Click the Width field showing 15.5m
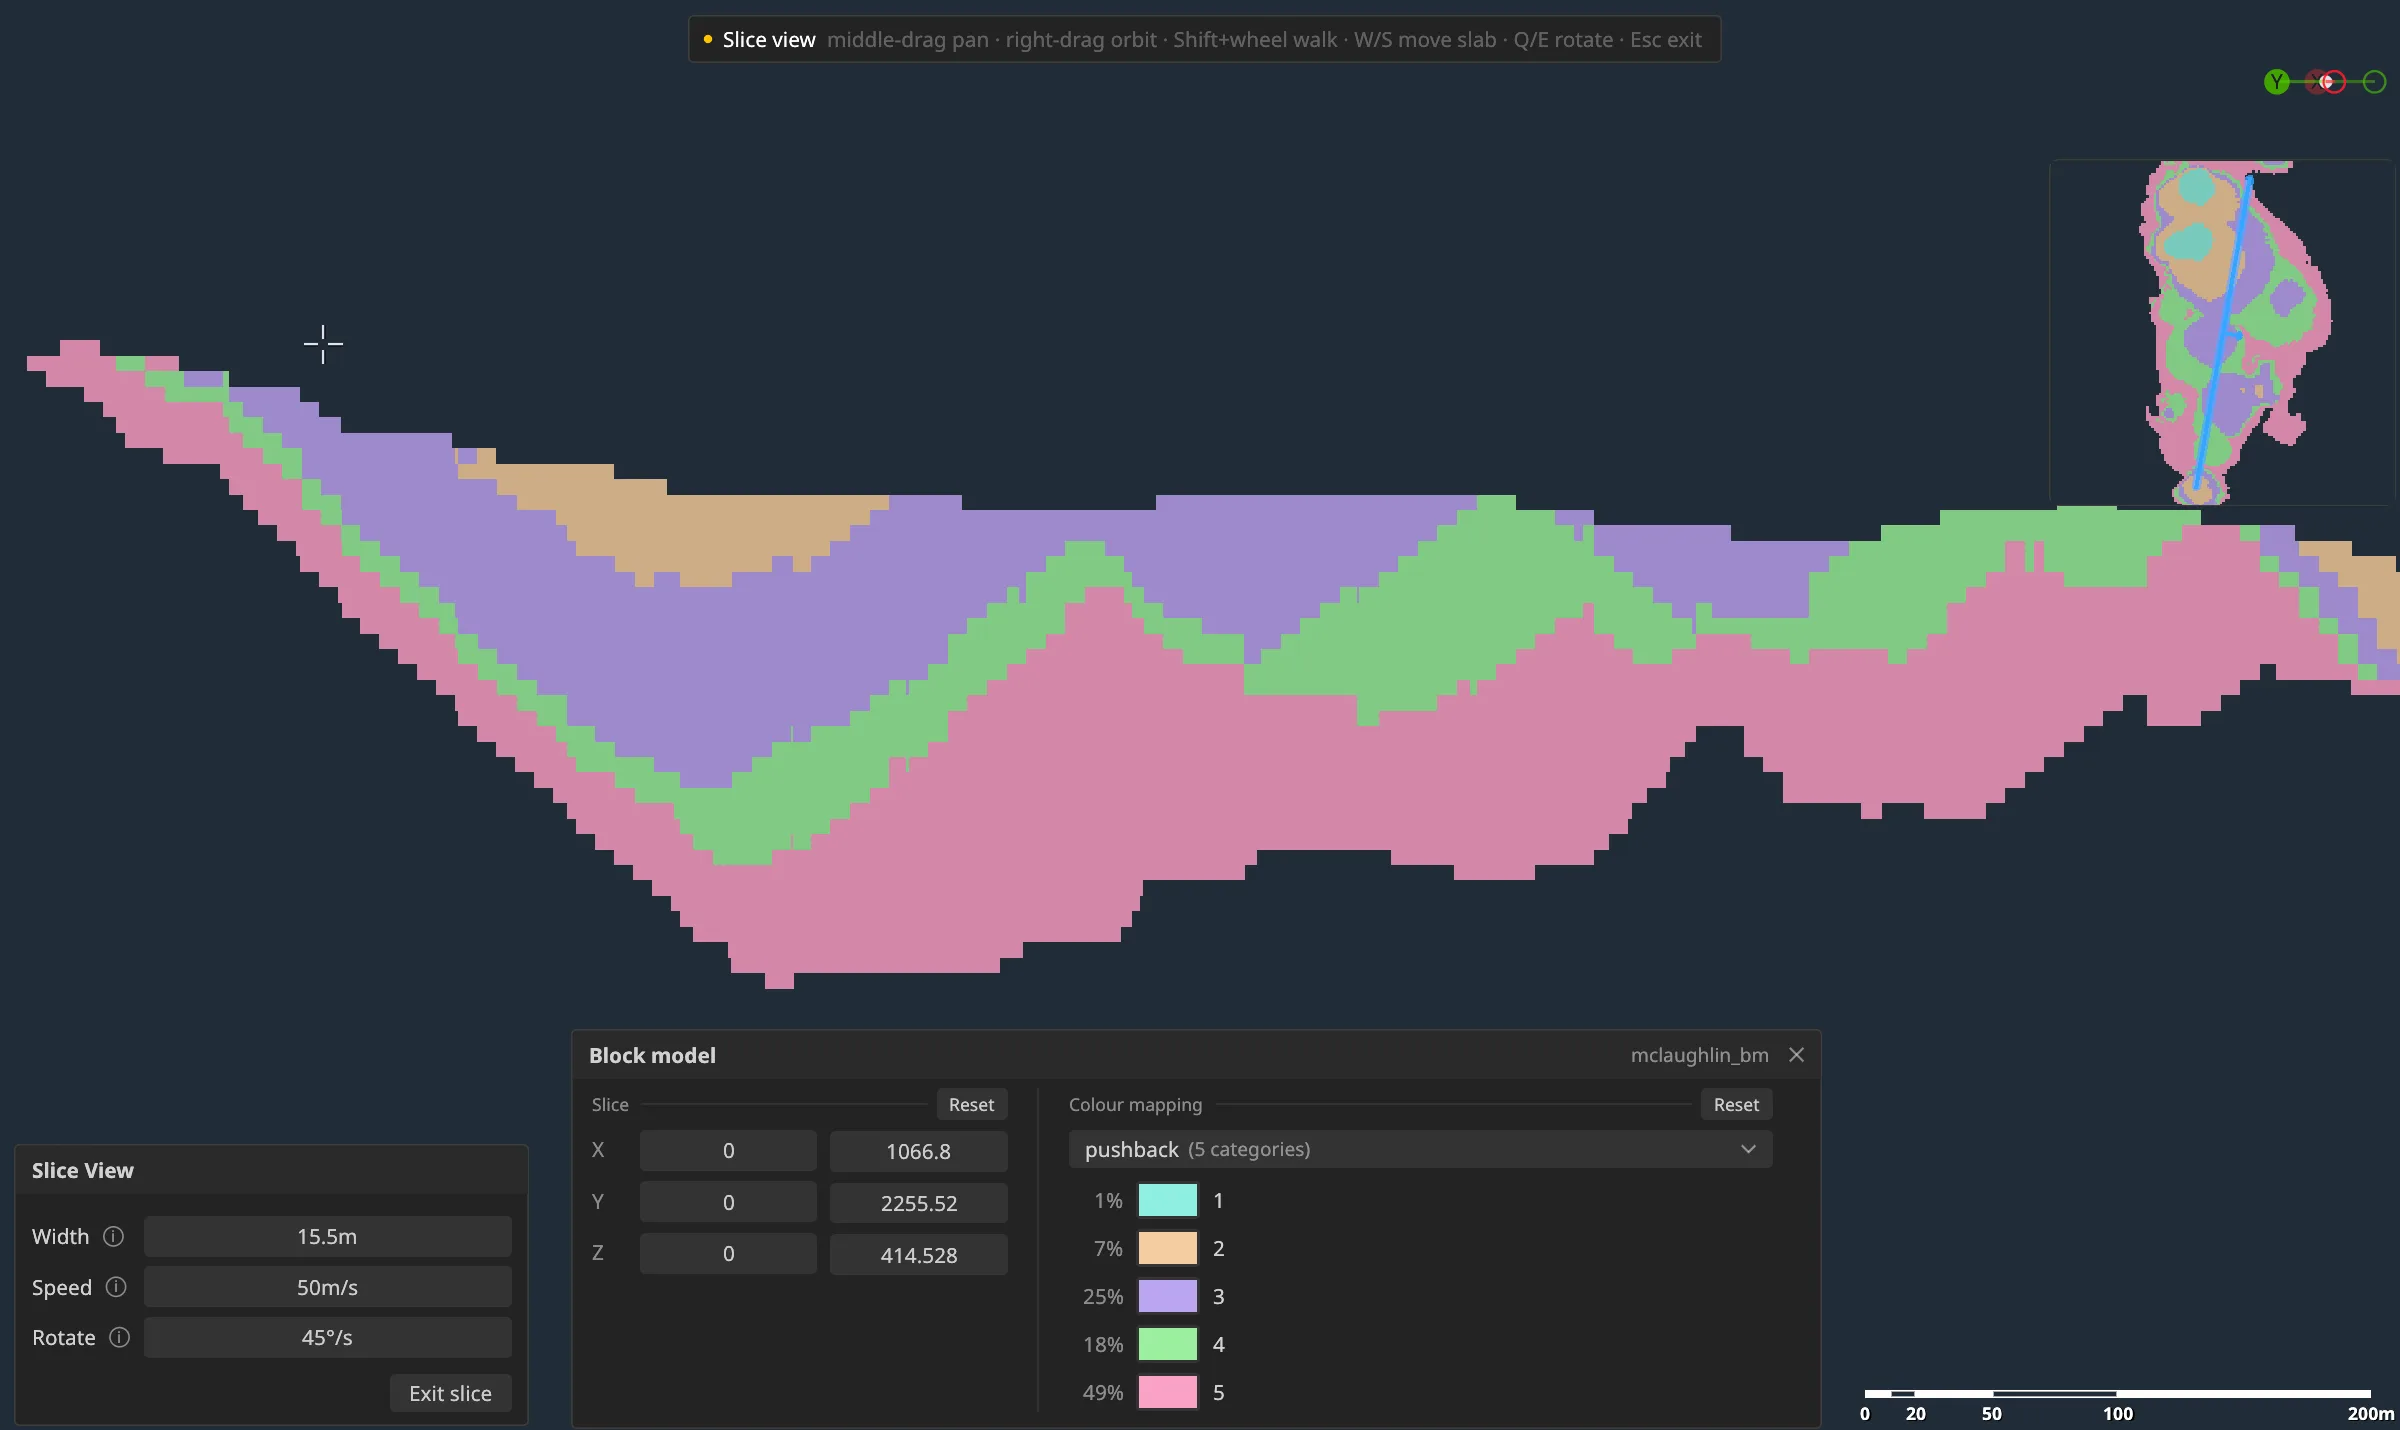 327,1237
